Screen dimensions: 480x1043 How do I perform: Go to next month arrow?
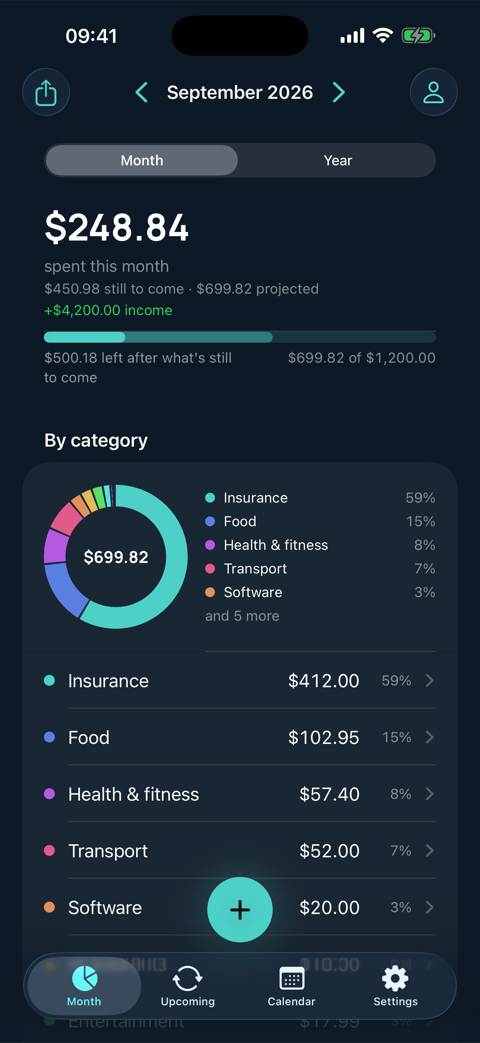339,92
